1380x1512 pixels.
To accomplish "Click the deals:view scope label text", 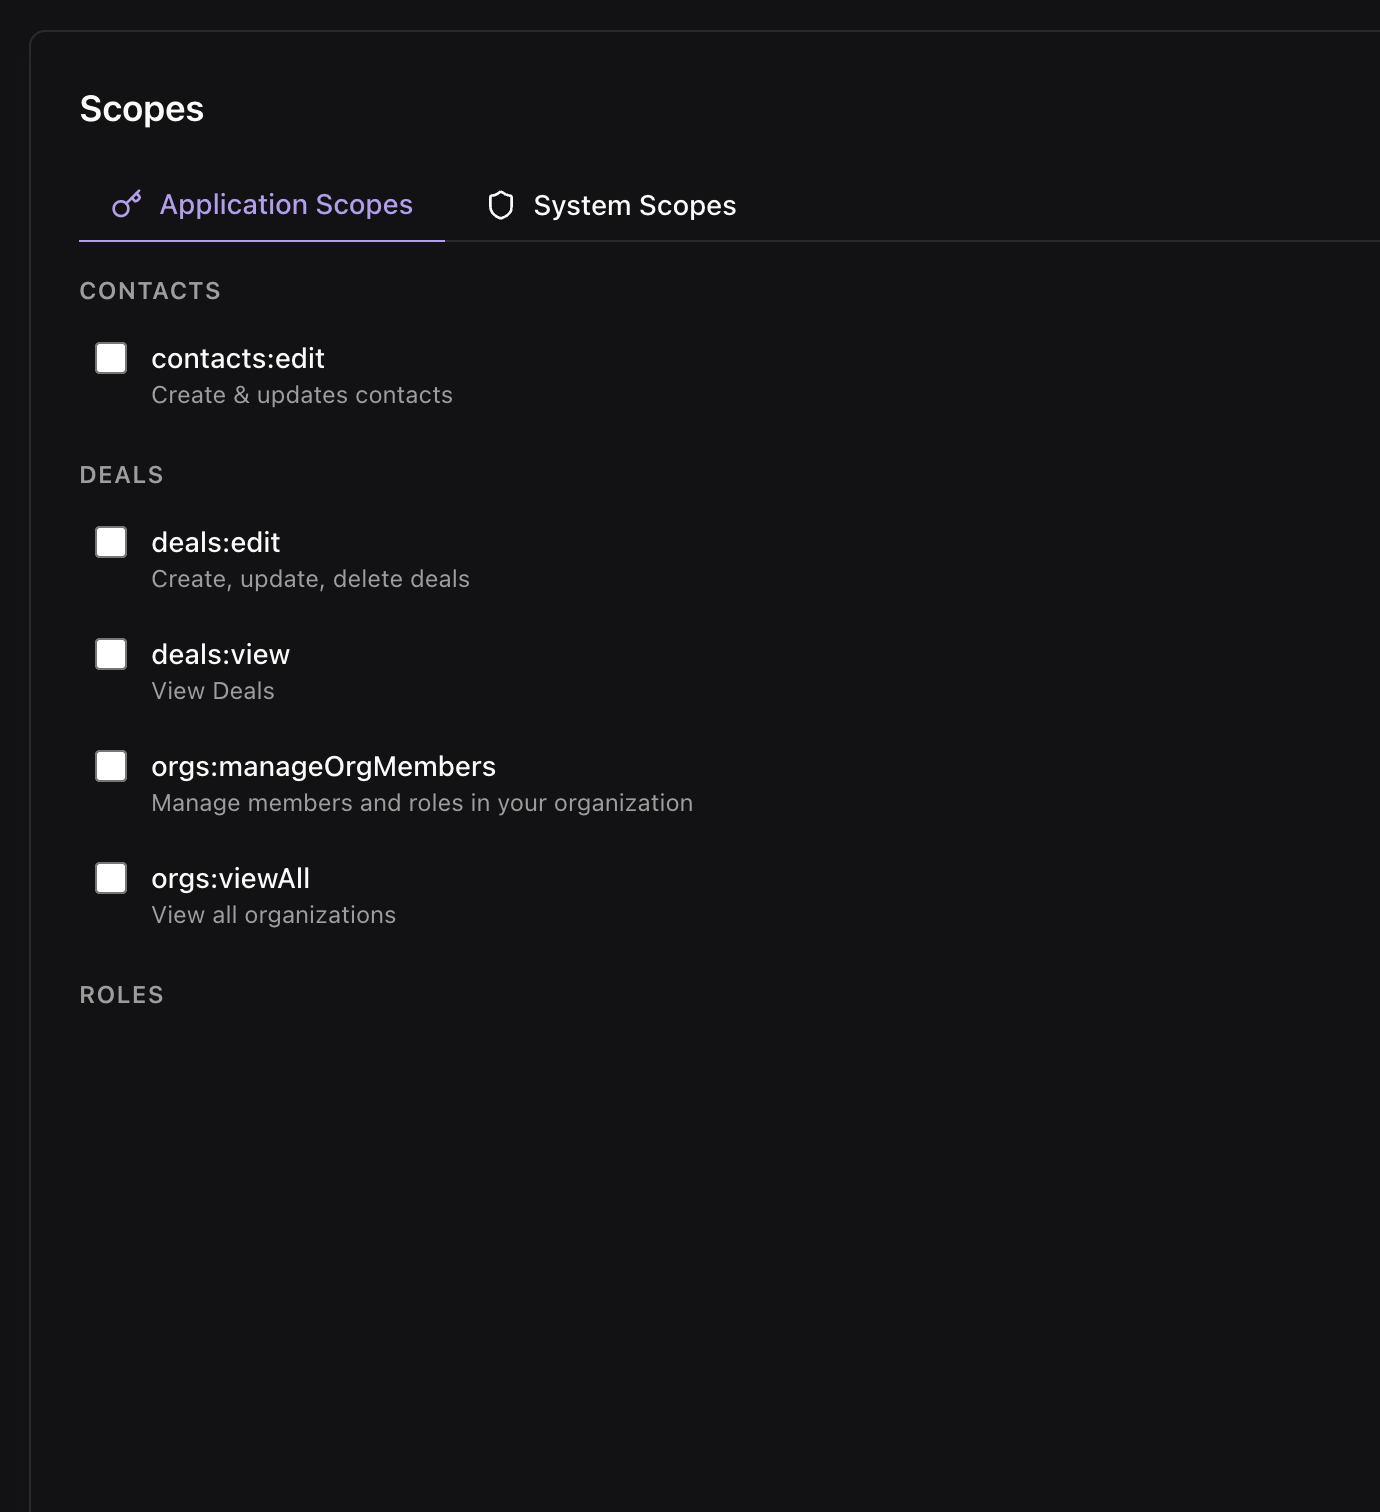I will [x=220, y=654].
